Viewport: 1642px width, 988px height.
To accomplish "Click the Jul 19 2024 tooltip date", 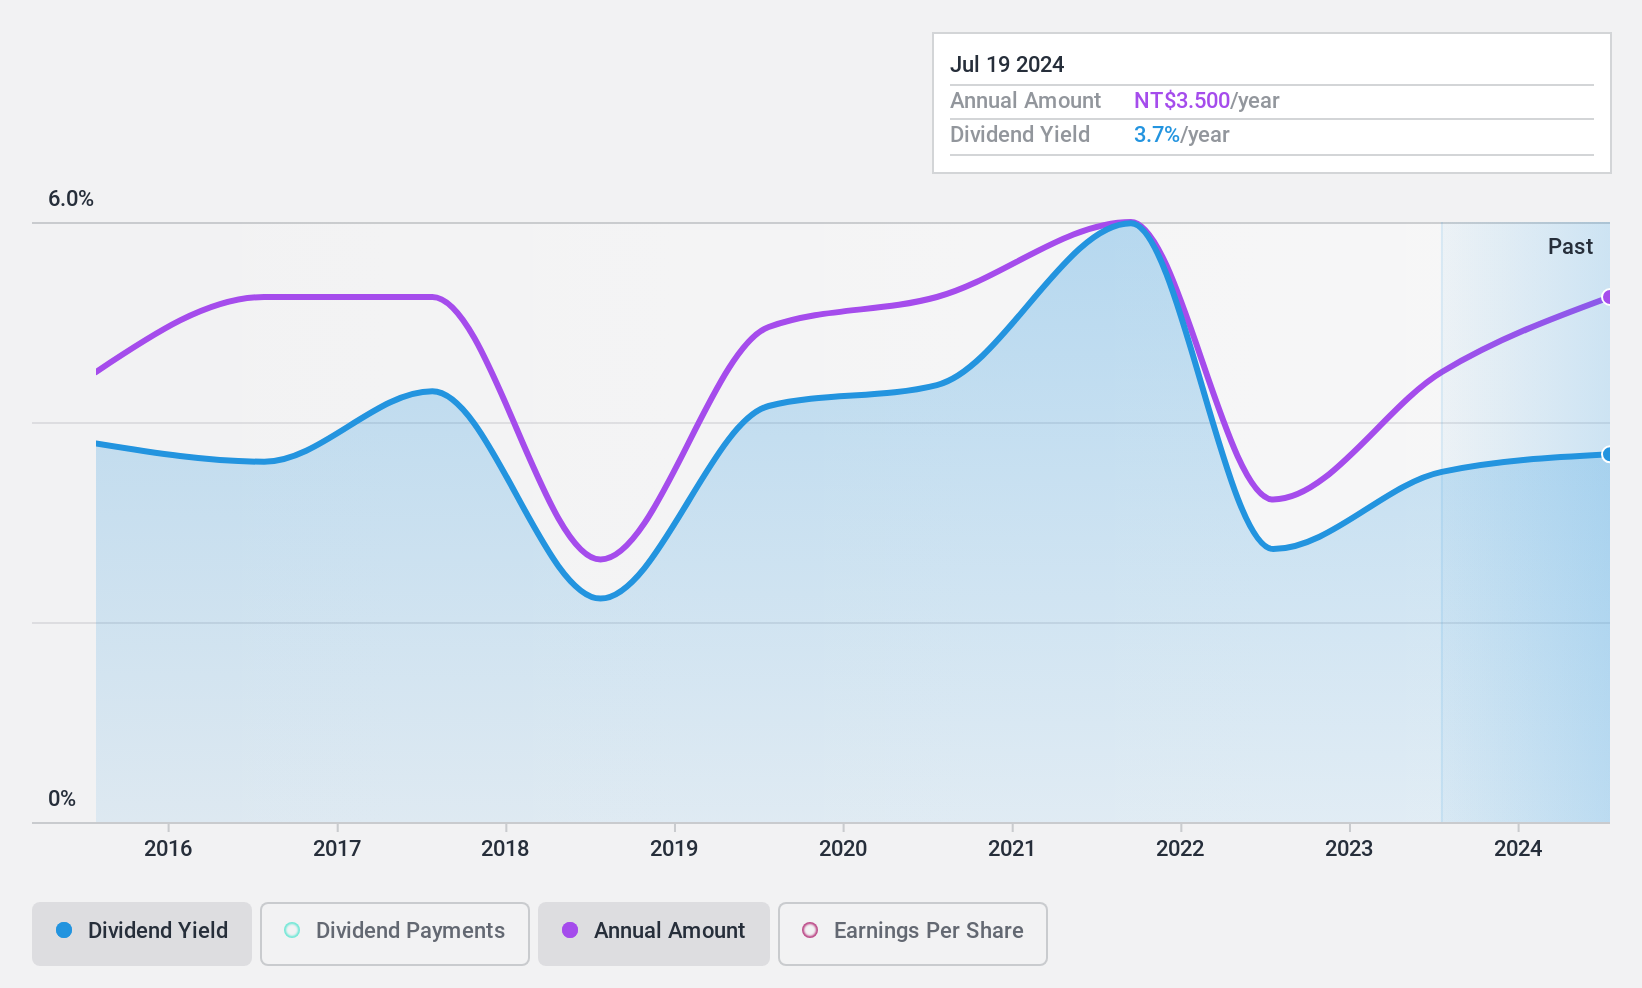I will [1007, 65].
